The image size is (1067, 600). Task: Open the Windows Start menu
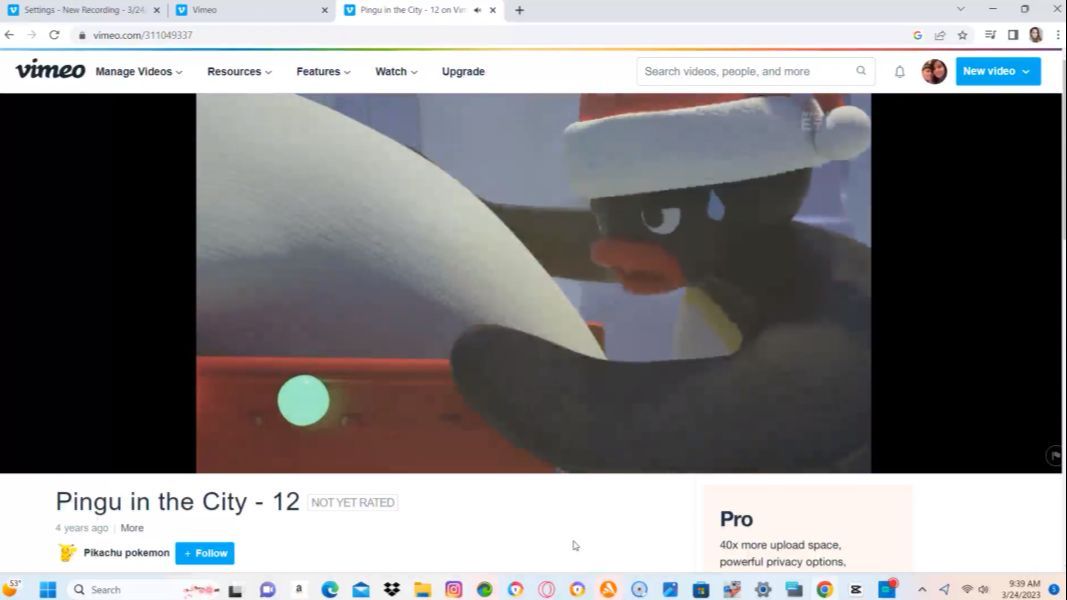48,589
